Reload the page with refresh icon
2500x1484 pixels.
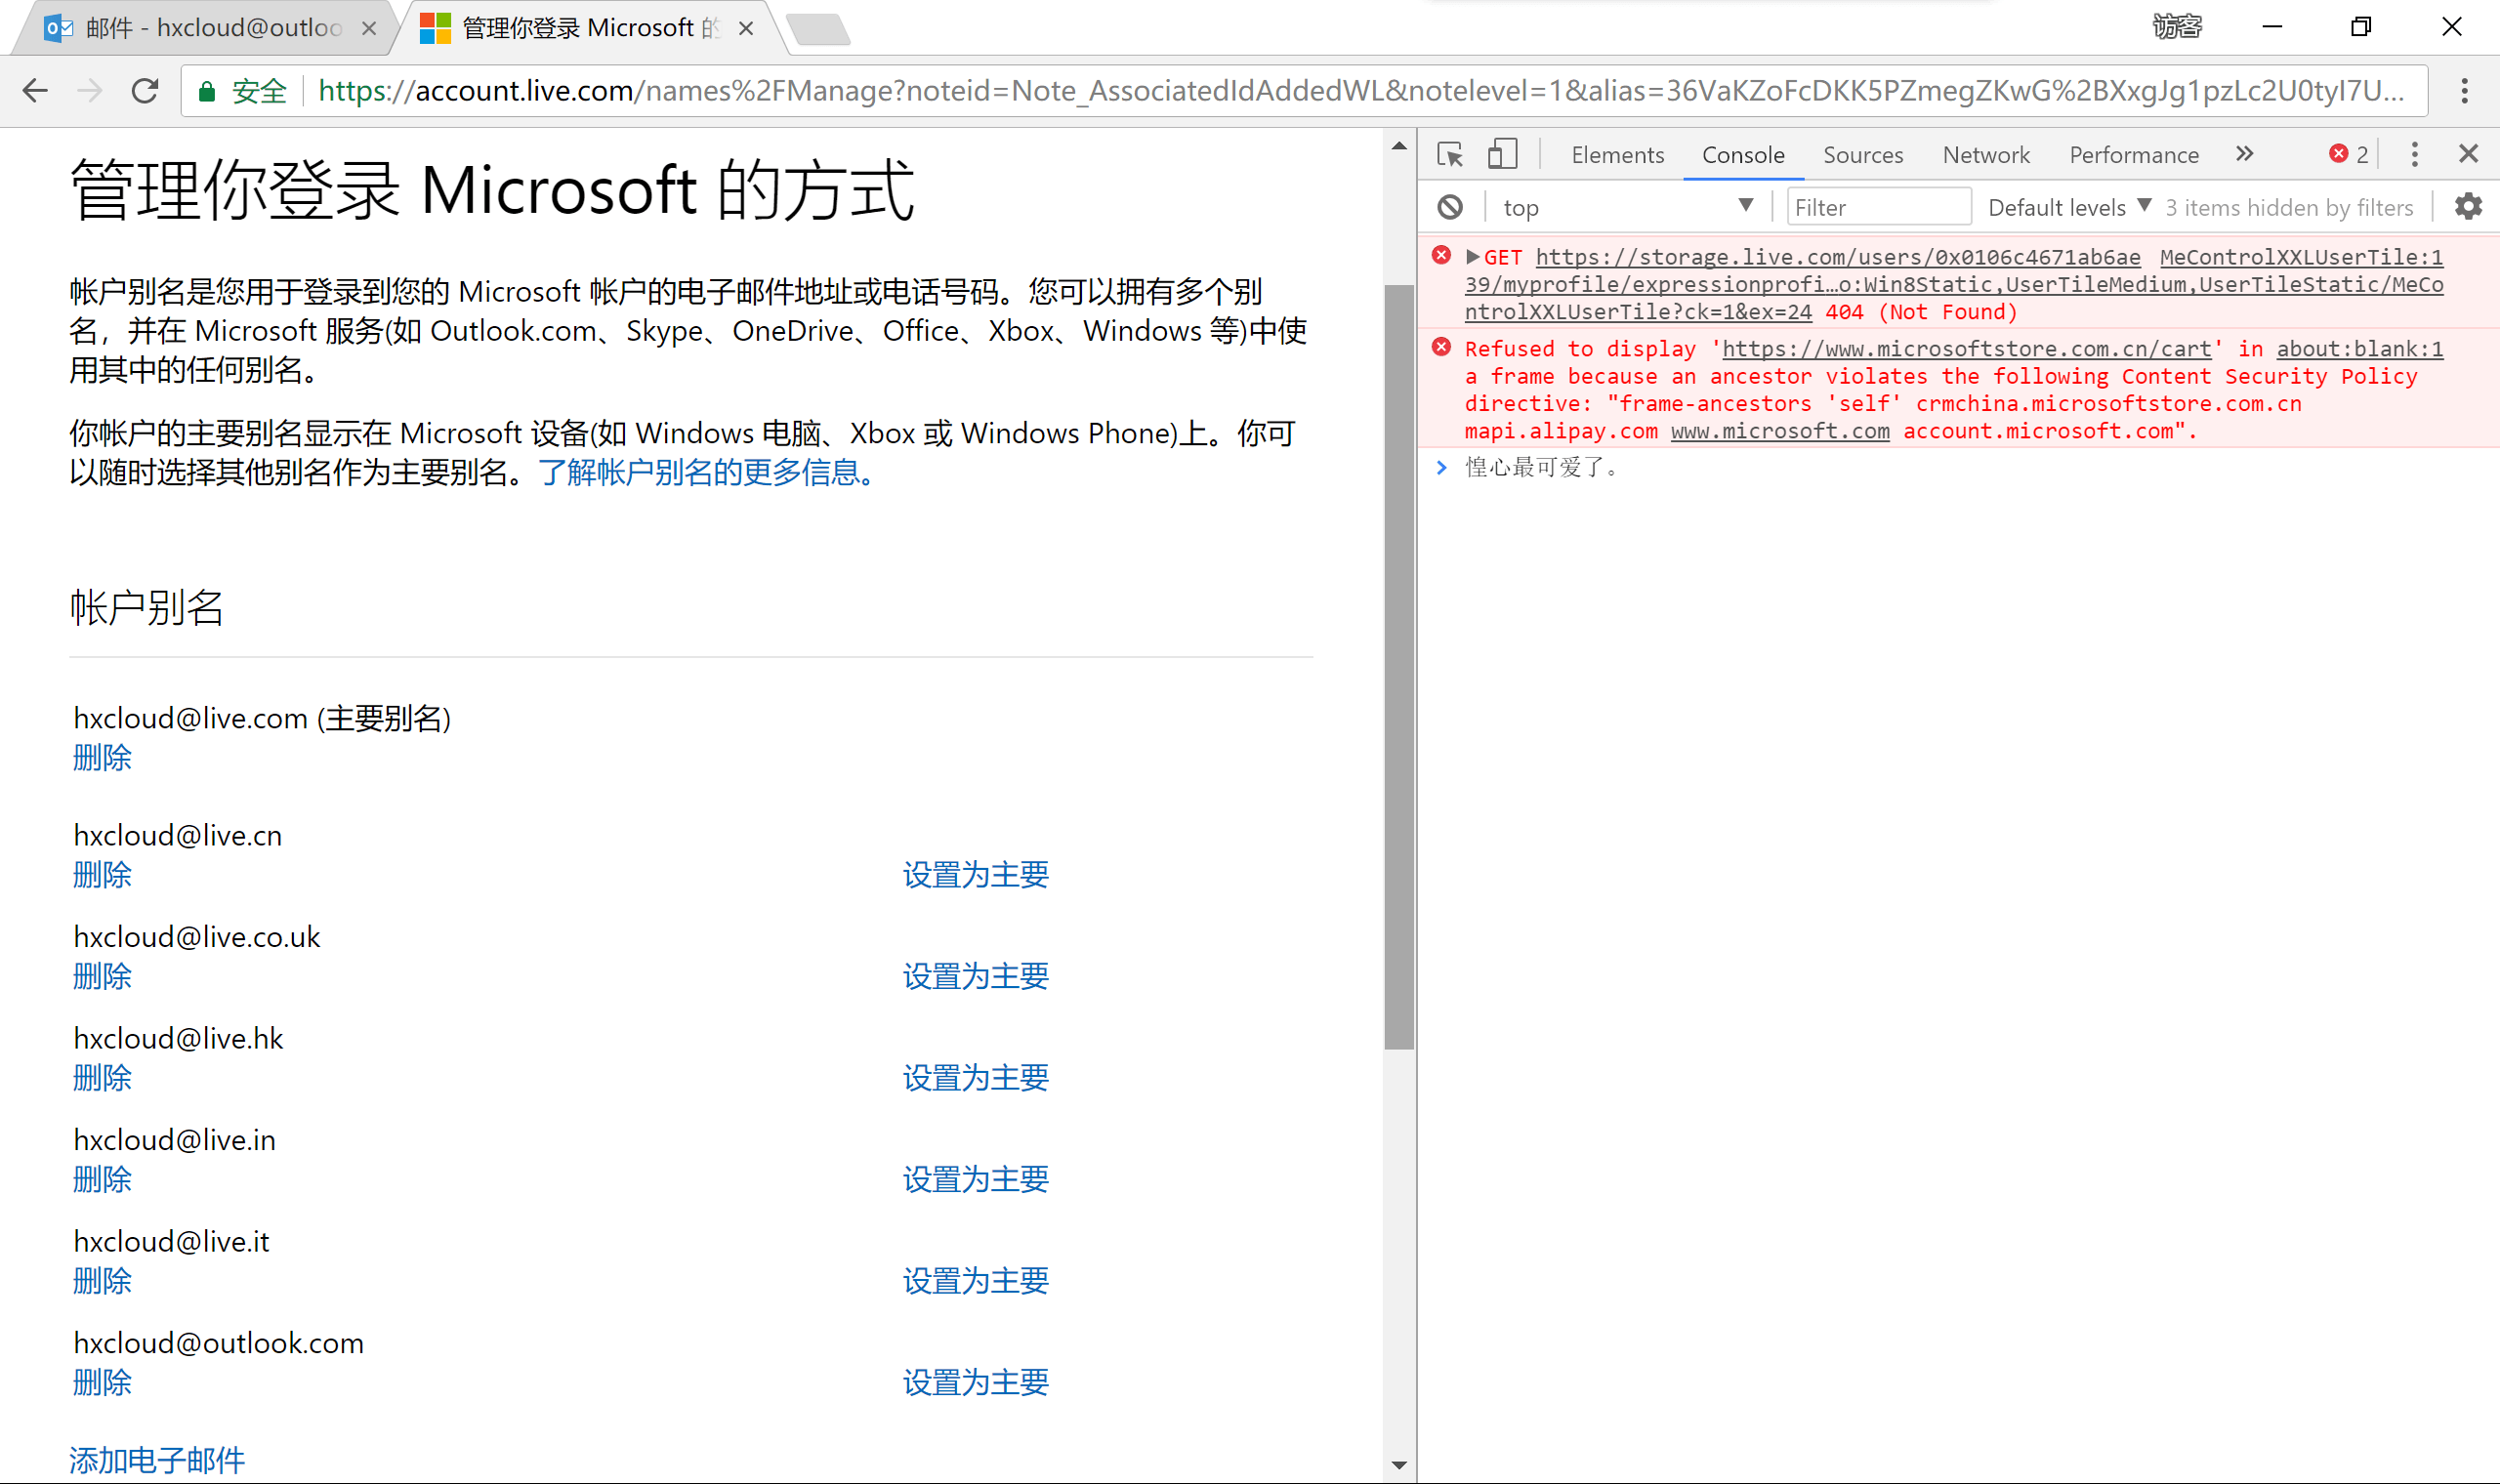[145, 91]
